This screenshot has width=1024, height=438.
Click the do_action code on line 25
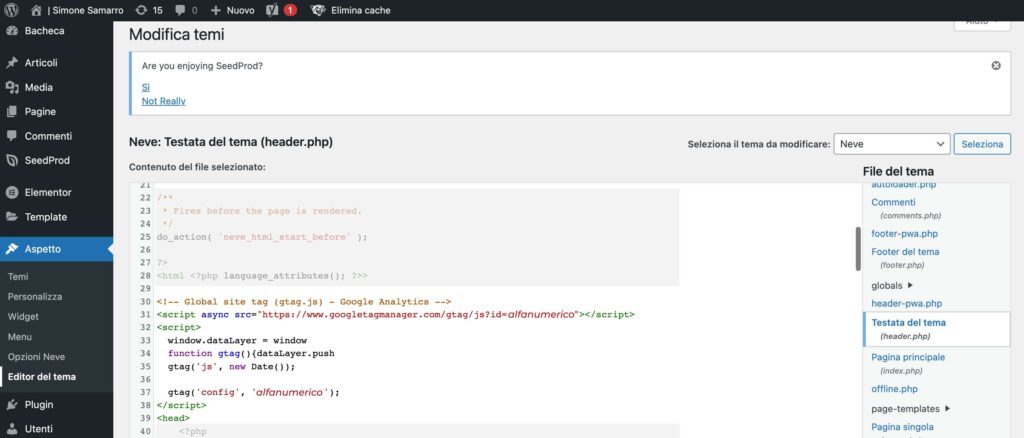[262, 237]
